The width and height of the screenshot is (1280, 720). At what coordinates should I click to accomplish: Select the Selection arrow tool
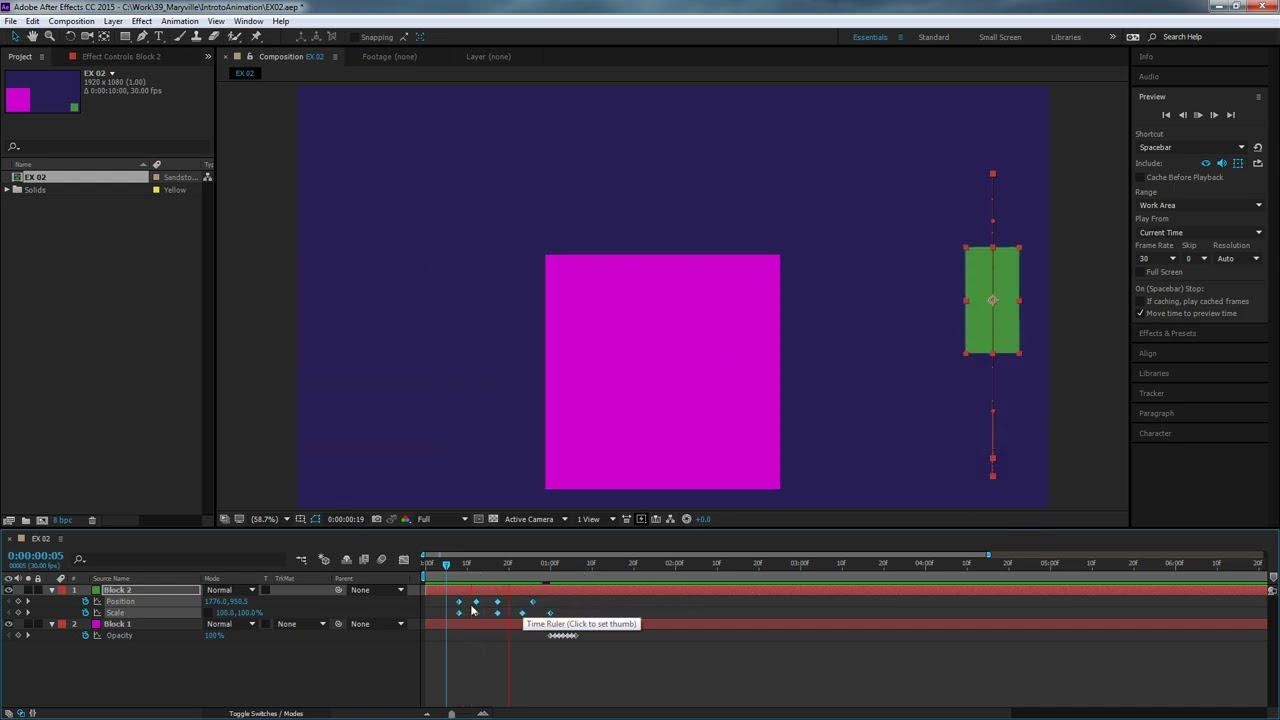coord(15,36)
